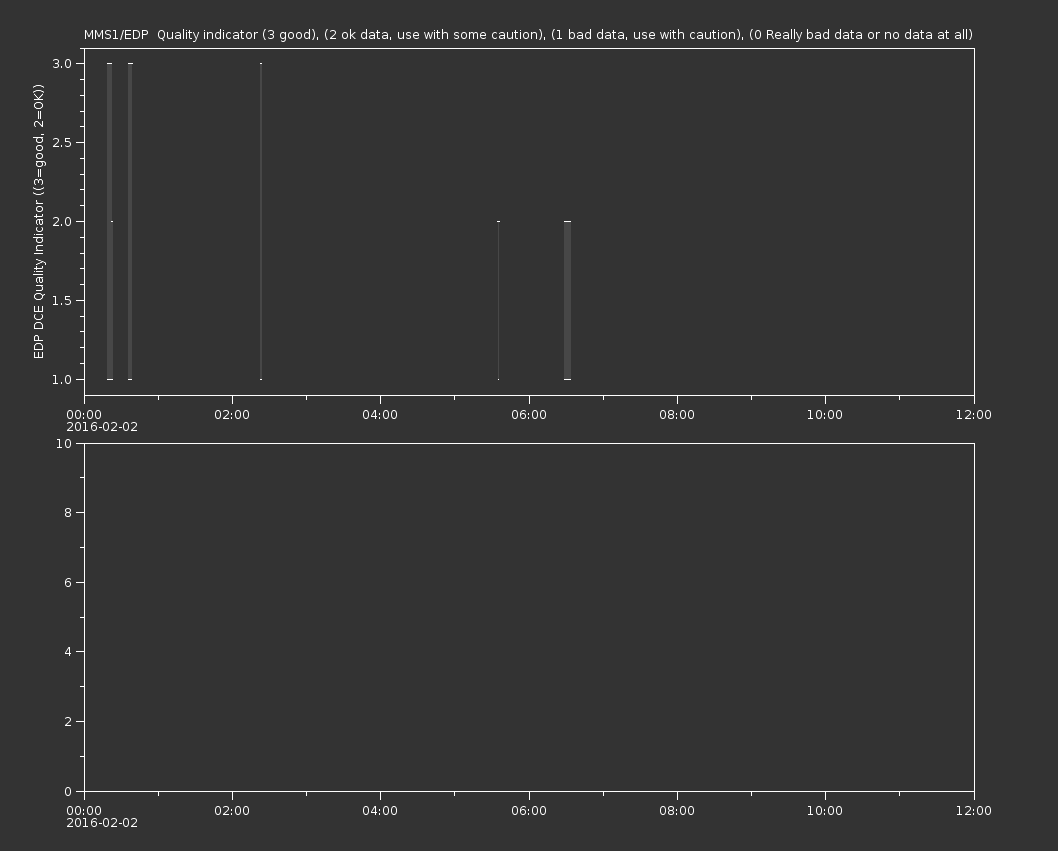Click the second quality bar near 00:37
This screenshot has height=851, width=1058.
coord(130,221)
